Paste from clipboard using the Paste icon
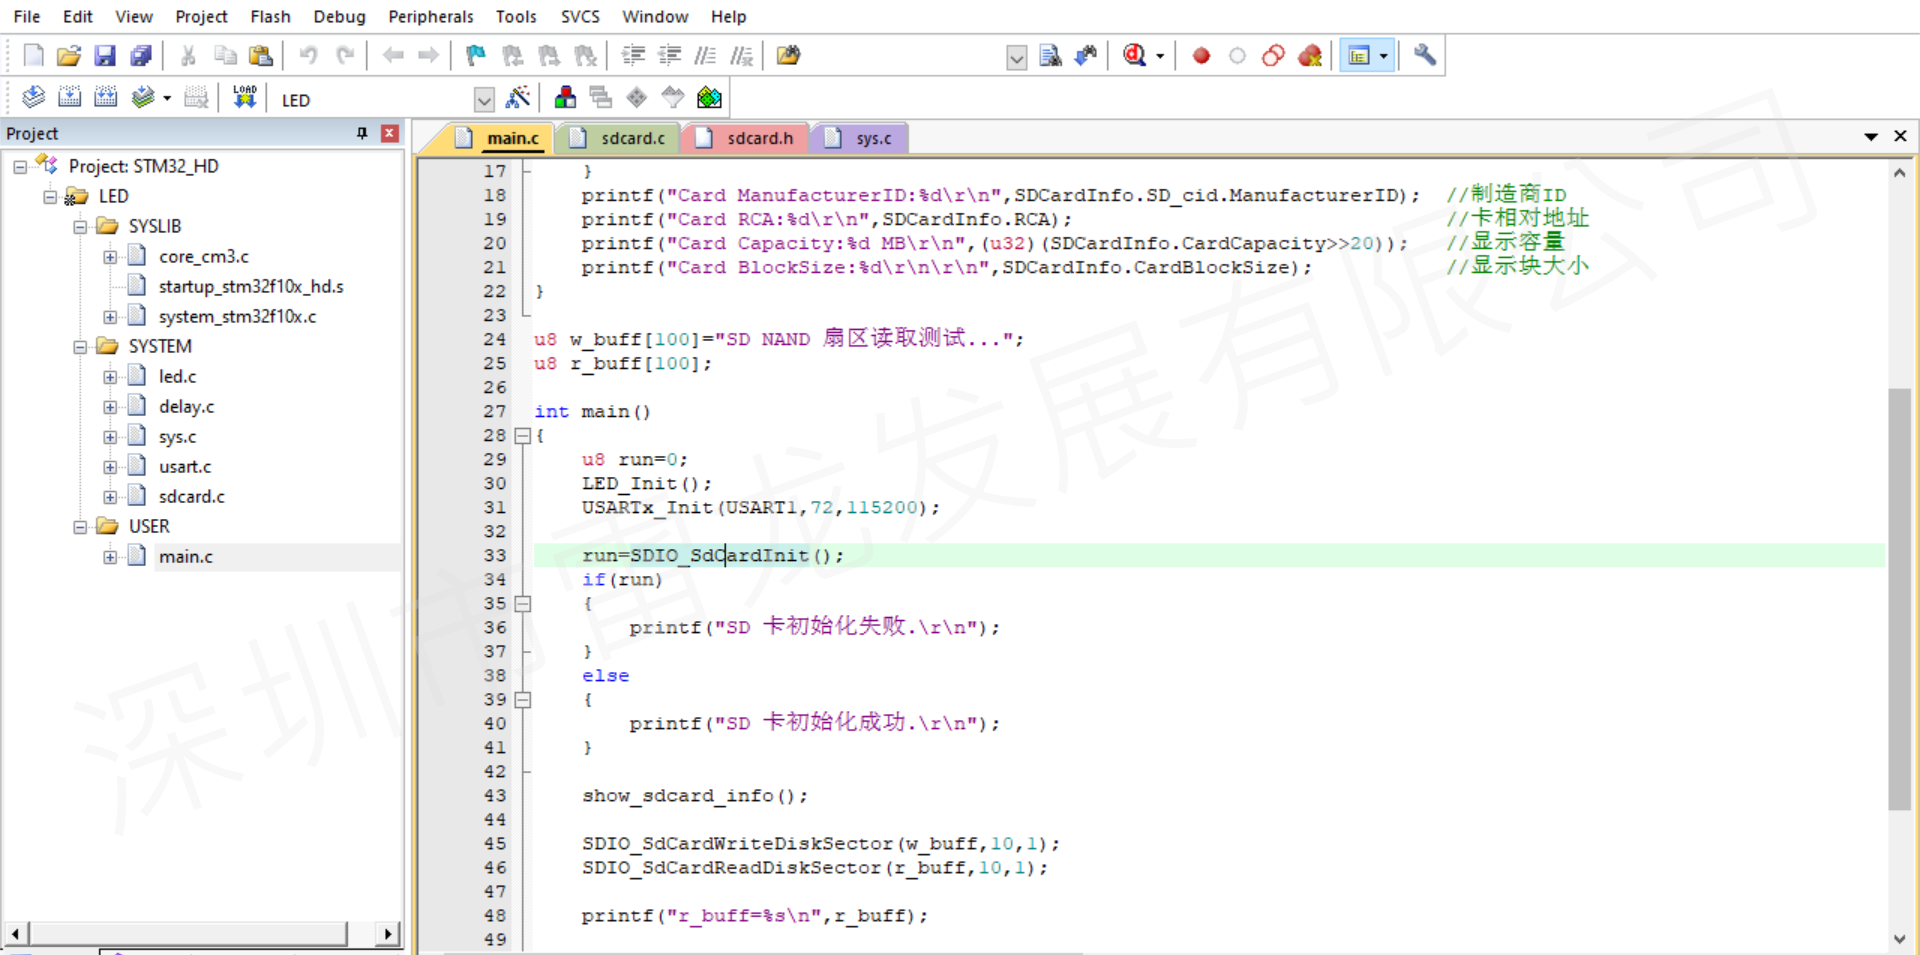 coord(261,56)
